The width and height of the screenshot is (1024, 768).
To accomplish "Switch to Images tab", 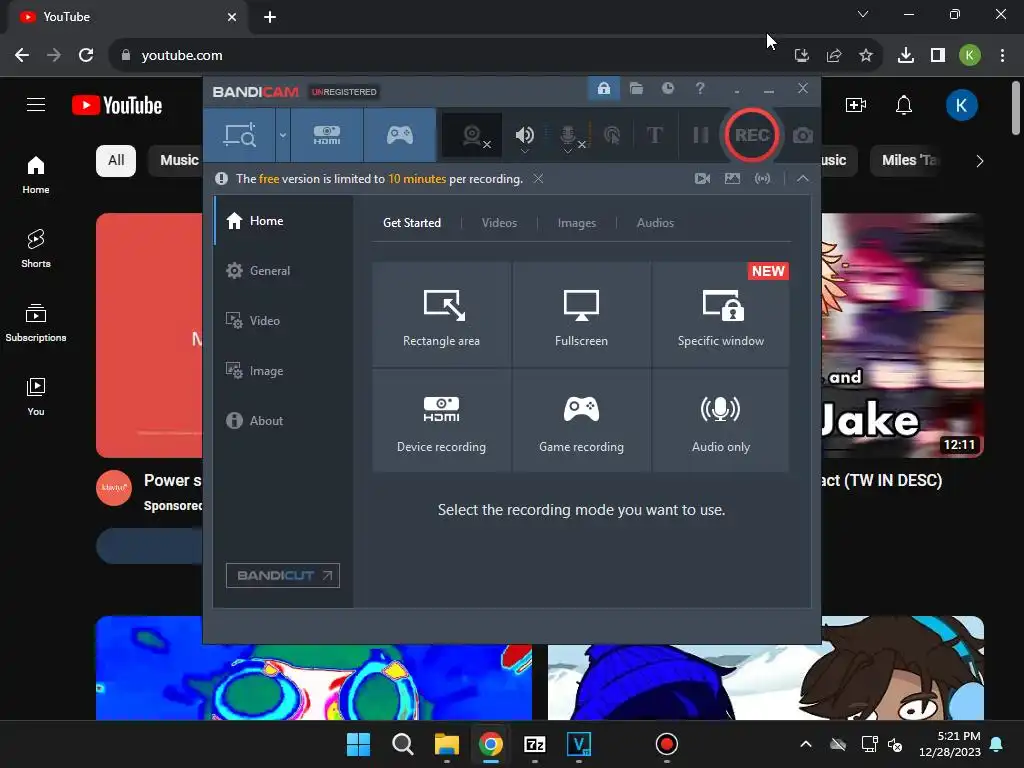I will pos(577,223).
